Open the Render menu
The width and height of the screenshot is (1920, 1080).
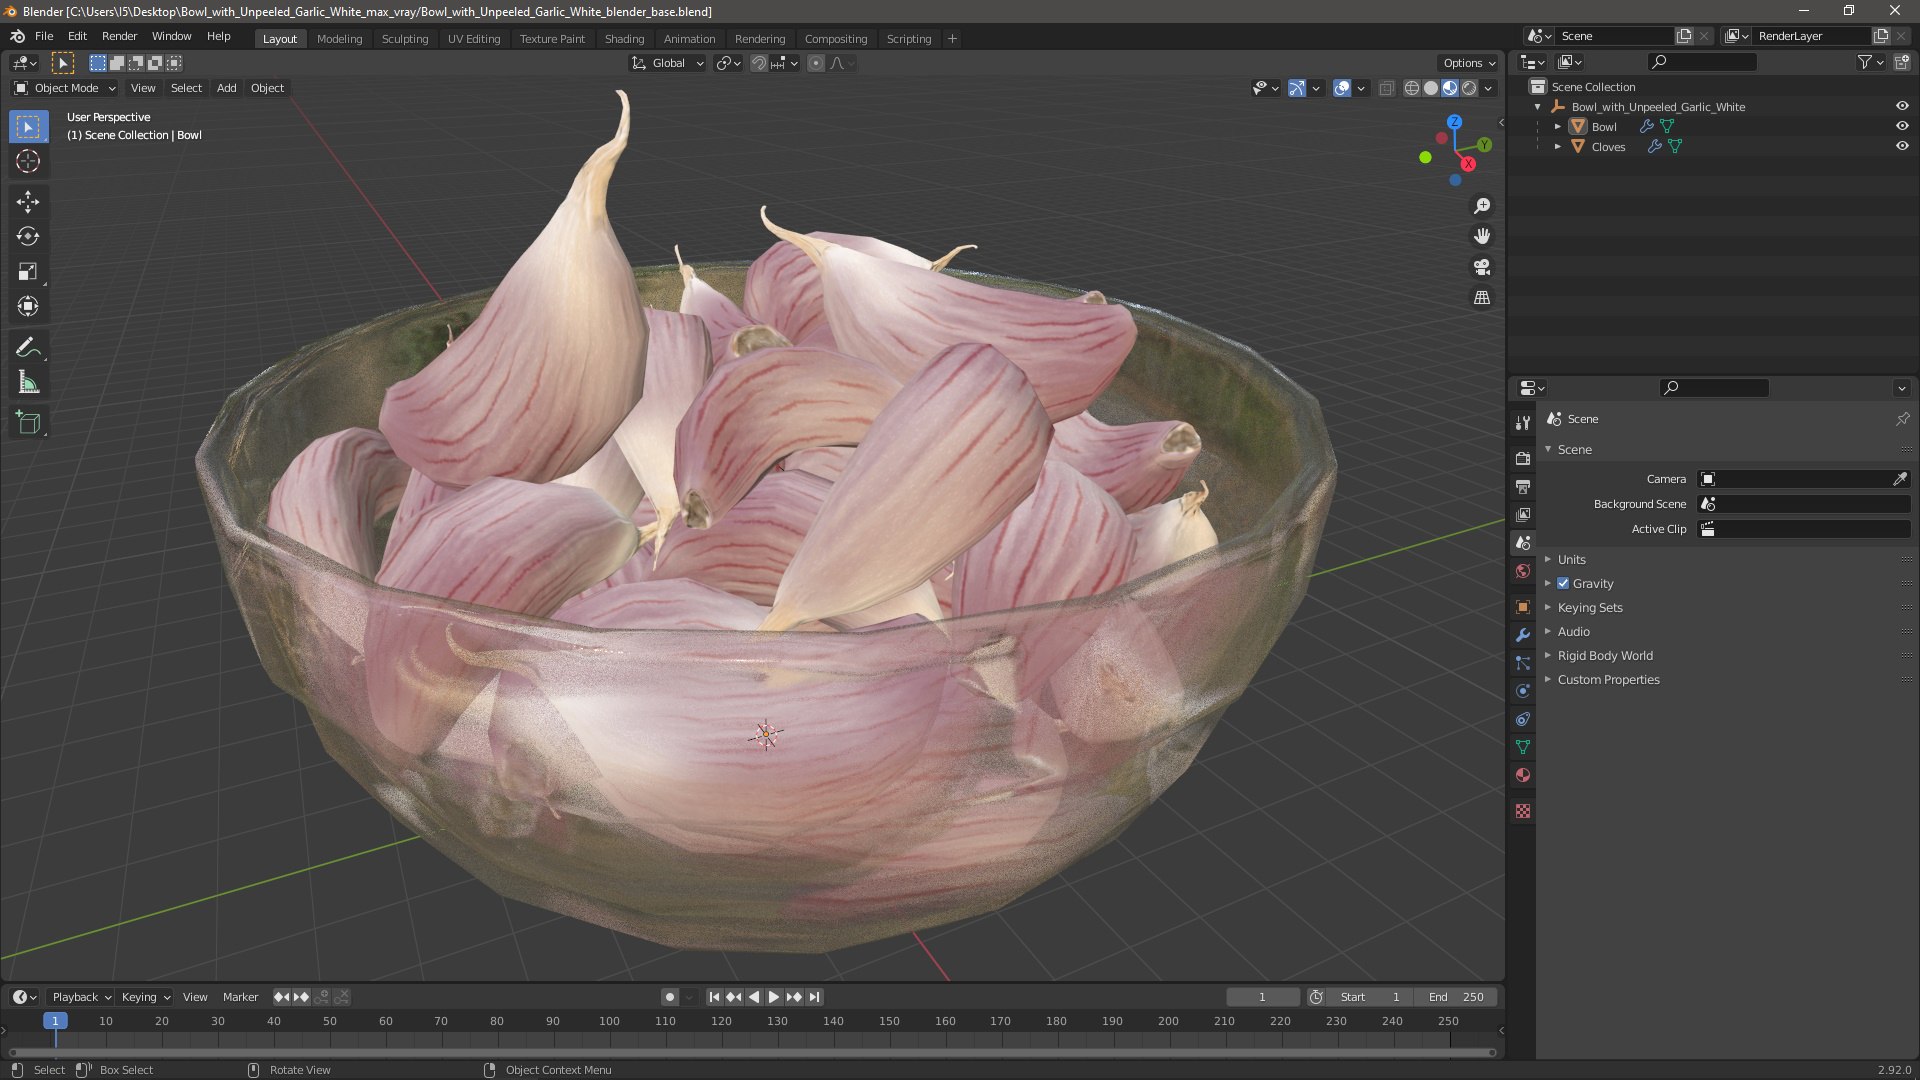pos(119,36)
